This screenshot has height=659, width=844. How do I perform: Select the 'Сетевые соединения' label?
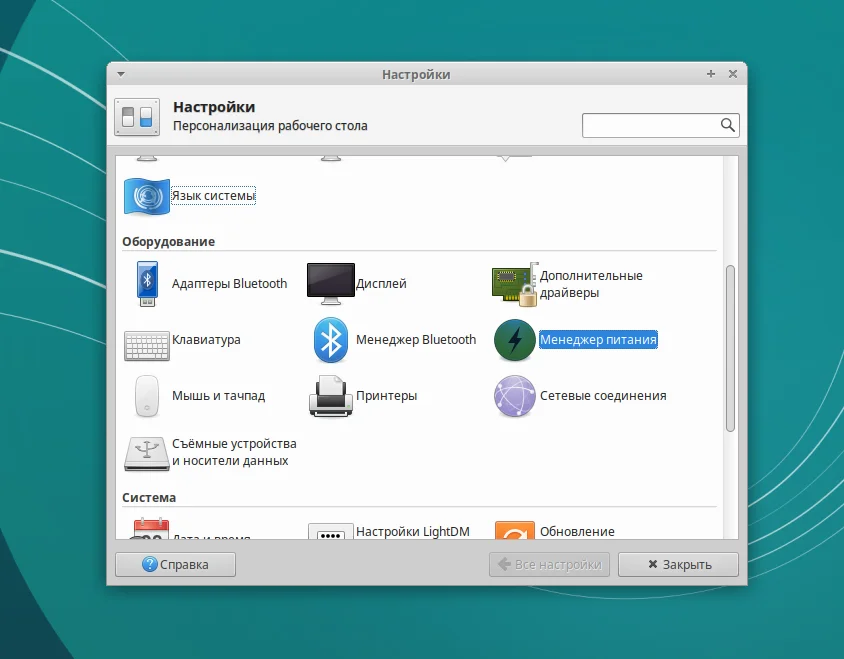603,396
